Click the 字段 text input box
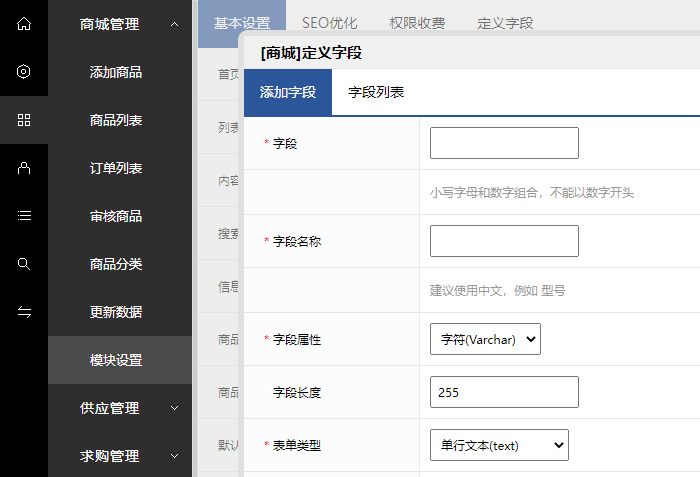This screenshot has height=477, width=700. click(504, 143)
